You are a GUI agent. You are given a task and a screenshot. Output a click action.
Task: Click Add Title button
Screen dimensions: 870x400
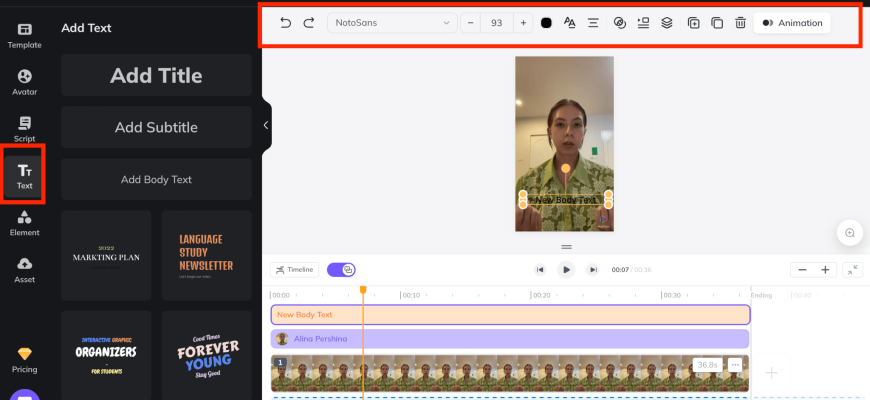(156, 75)
